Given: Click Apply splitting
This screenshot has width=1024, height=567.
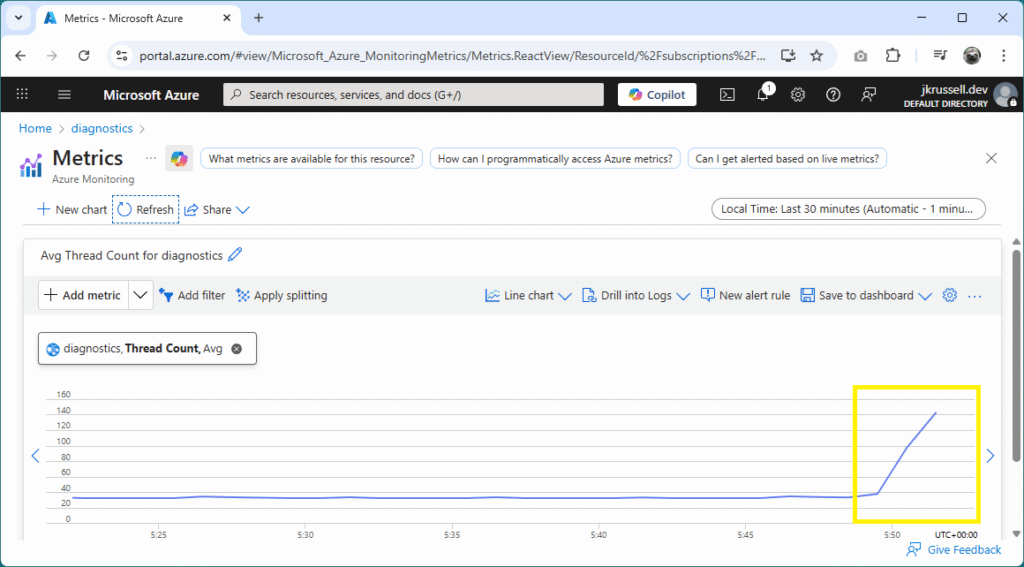Looking at the screenshot, I should pos(281,295).
